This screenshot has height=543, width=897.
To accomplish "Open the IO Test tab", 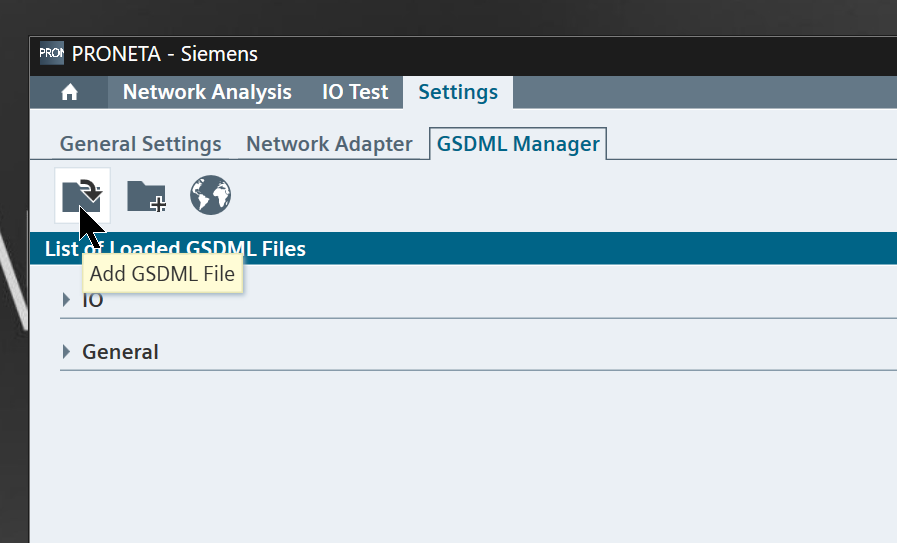I will click(x=355, y=92).
